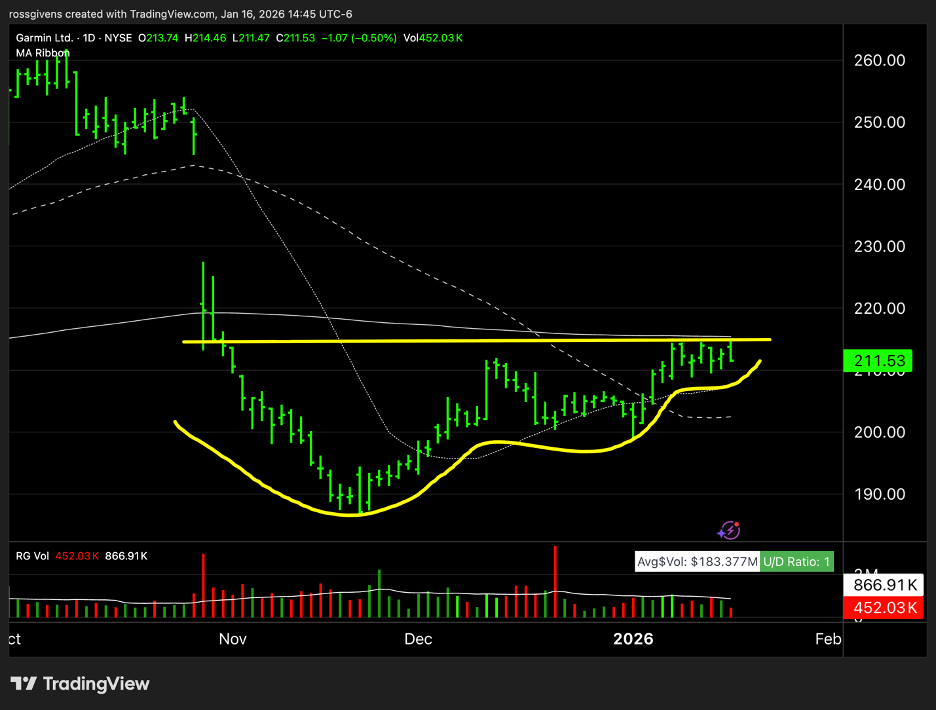Click the 2026 label on the time axis
Image resolution: width=936 pixels, height=710 pixels.
[634, 638]
